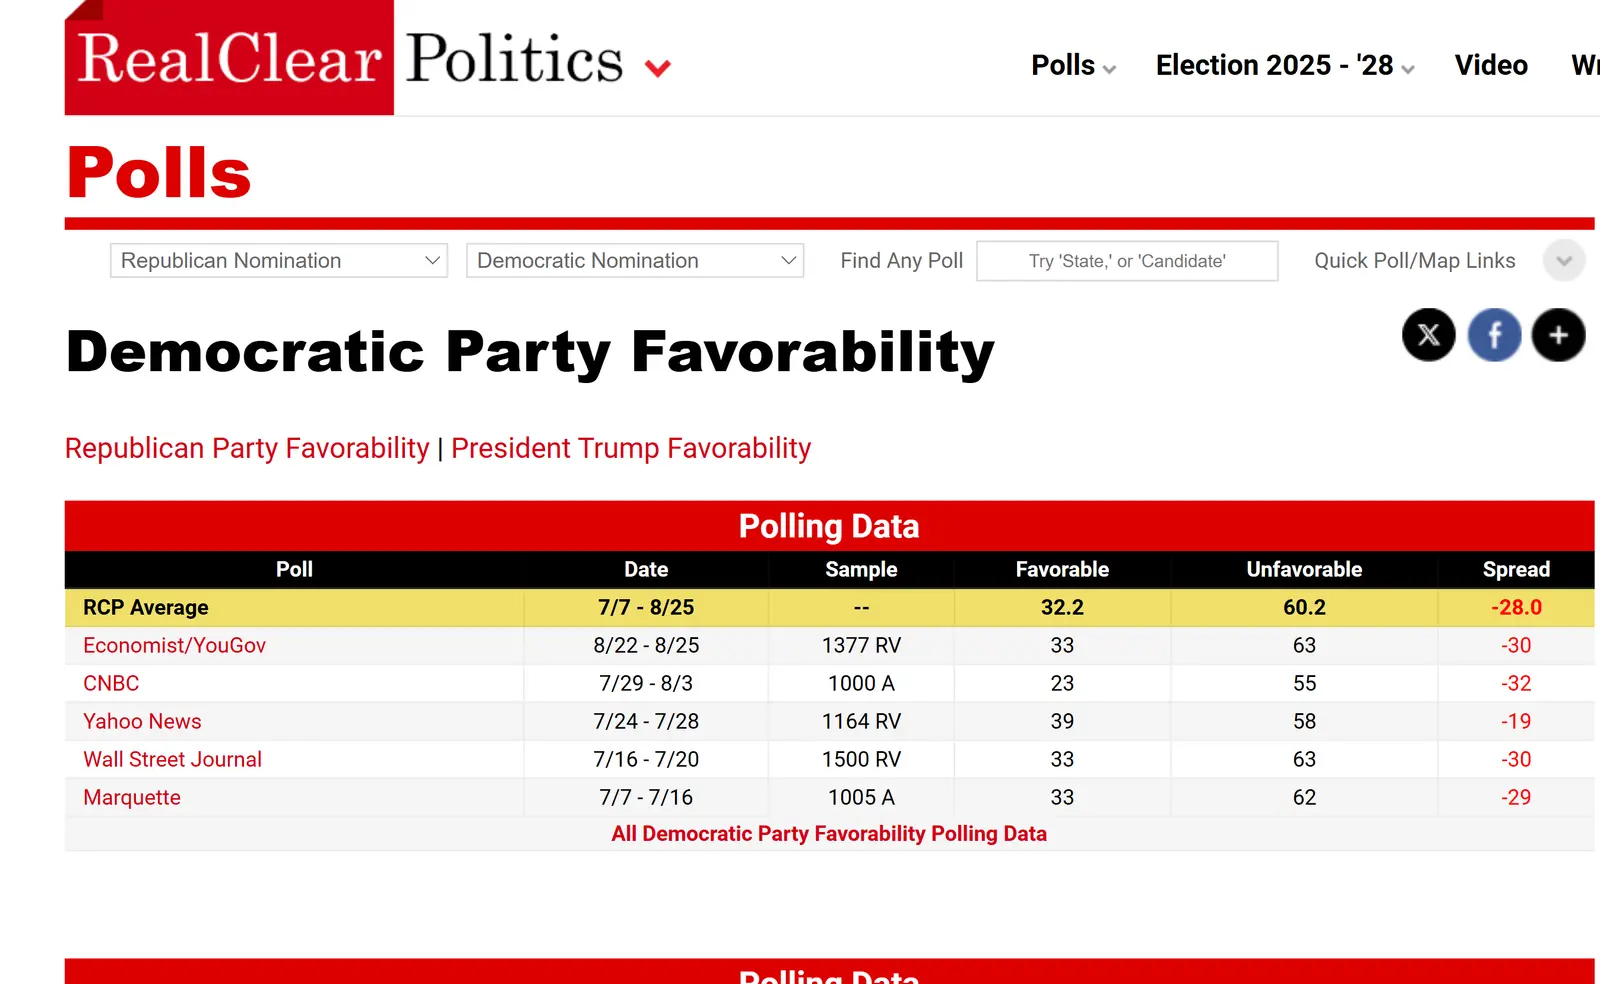Share page on X (Twitter)
This screenshot has width=1600, height=984.
tap(1428, 335)
